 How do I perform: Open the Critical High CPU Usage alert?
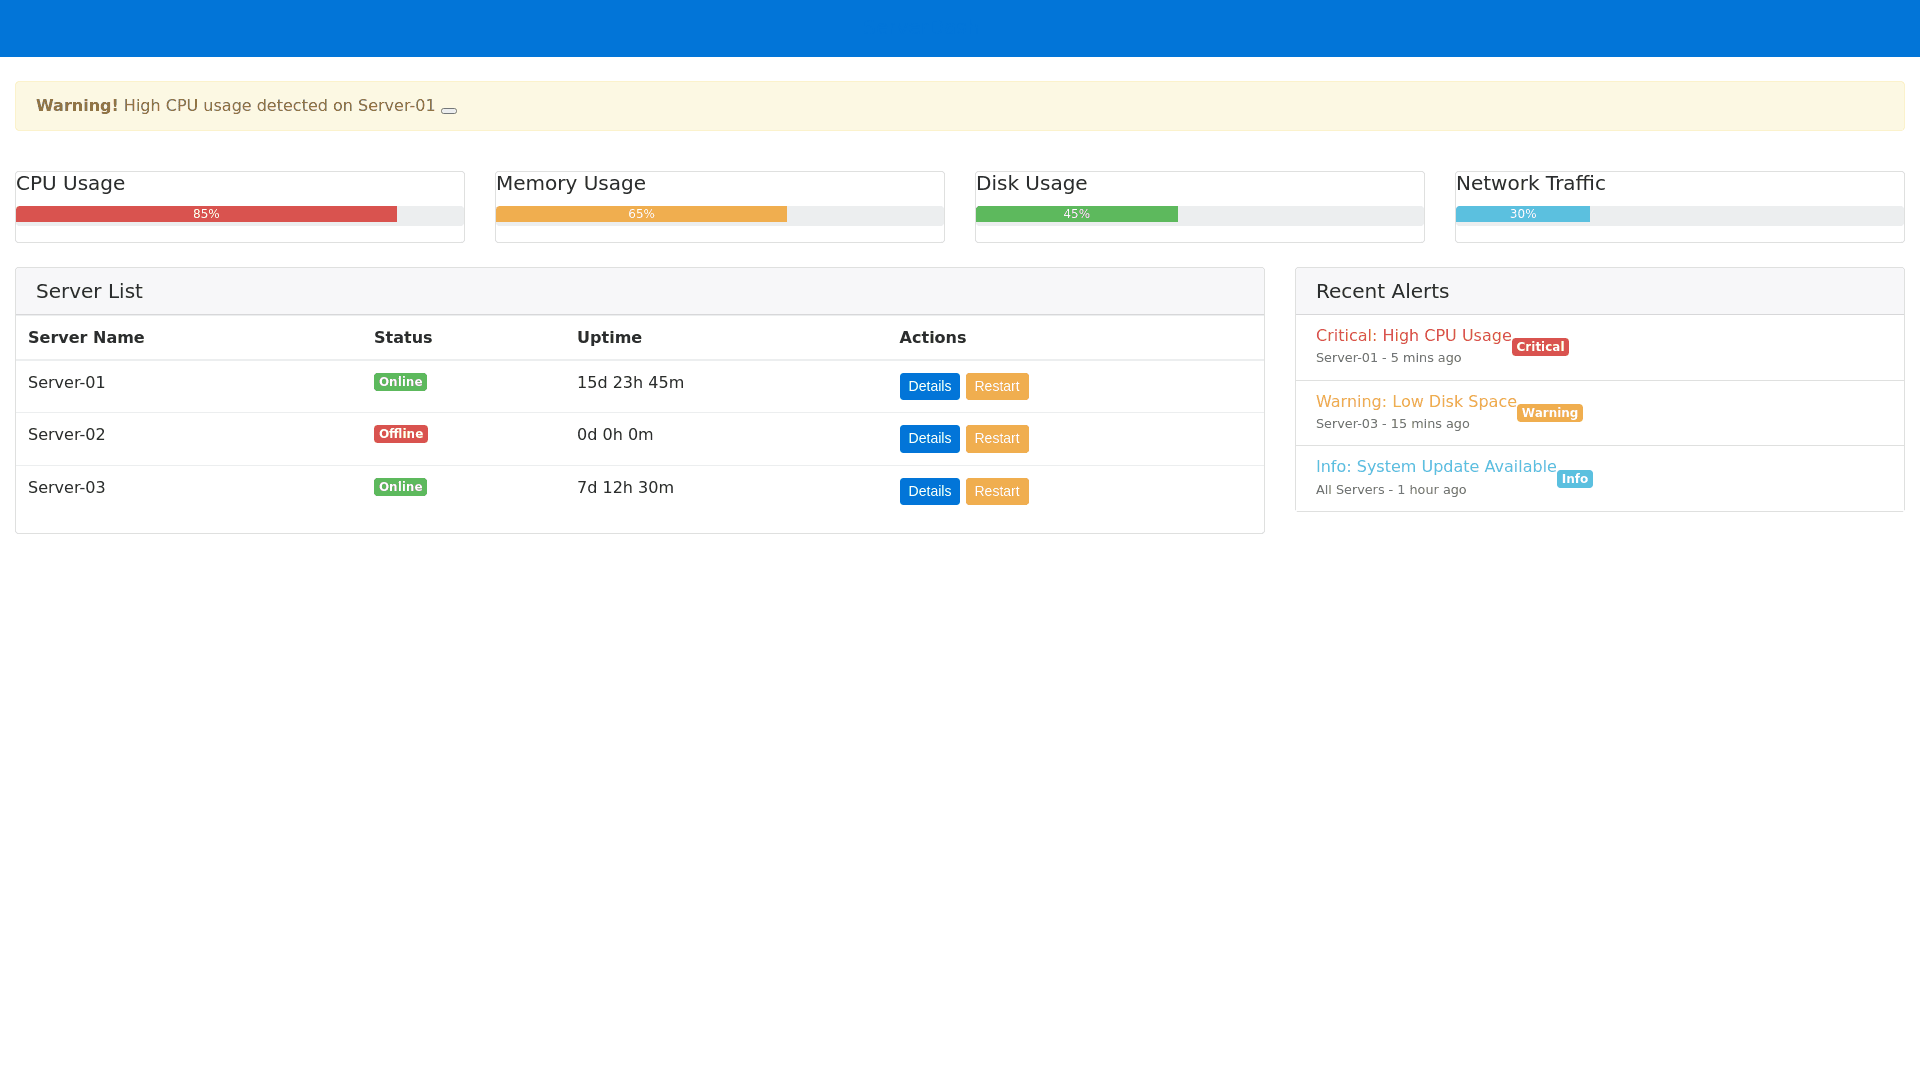pyautogui.click(x=1413, y=336)
